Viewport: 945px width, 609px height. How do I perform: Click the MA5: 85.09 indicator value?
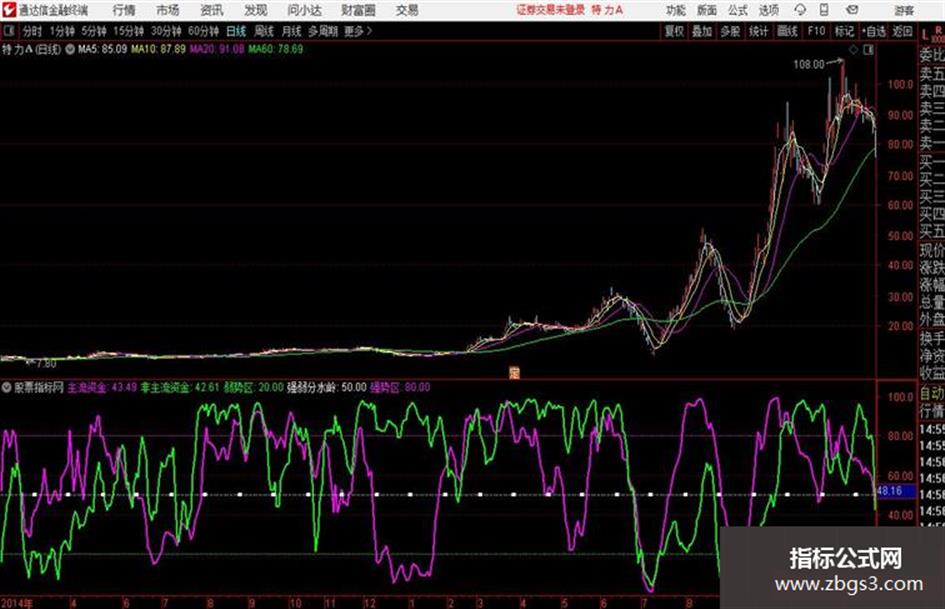coord(102,49)
